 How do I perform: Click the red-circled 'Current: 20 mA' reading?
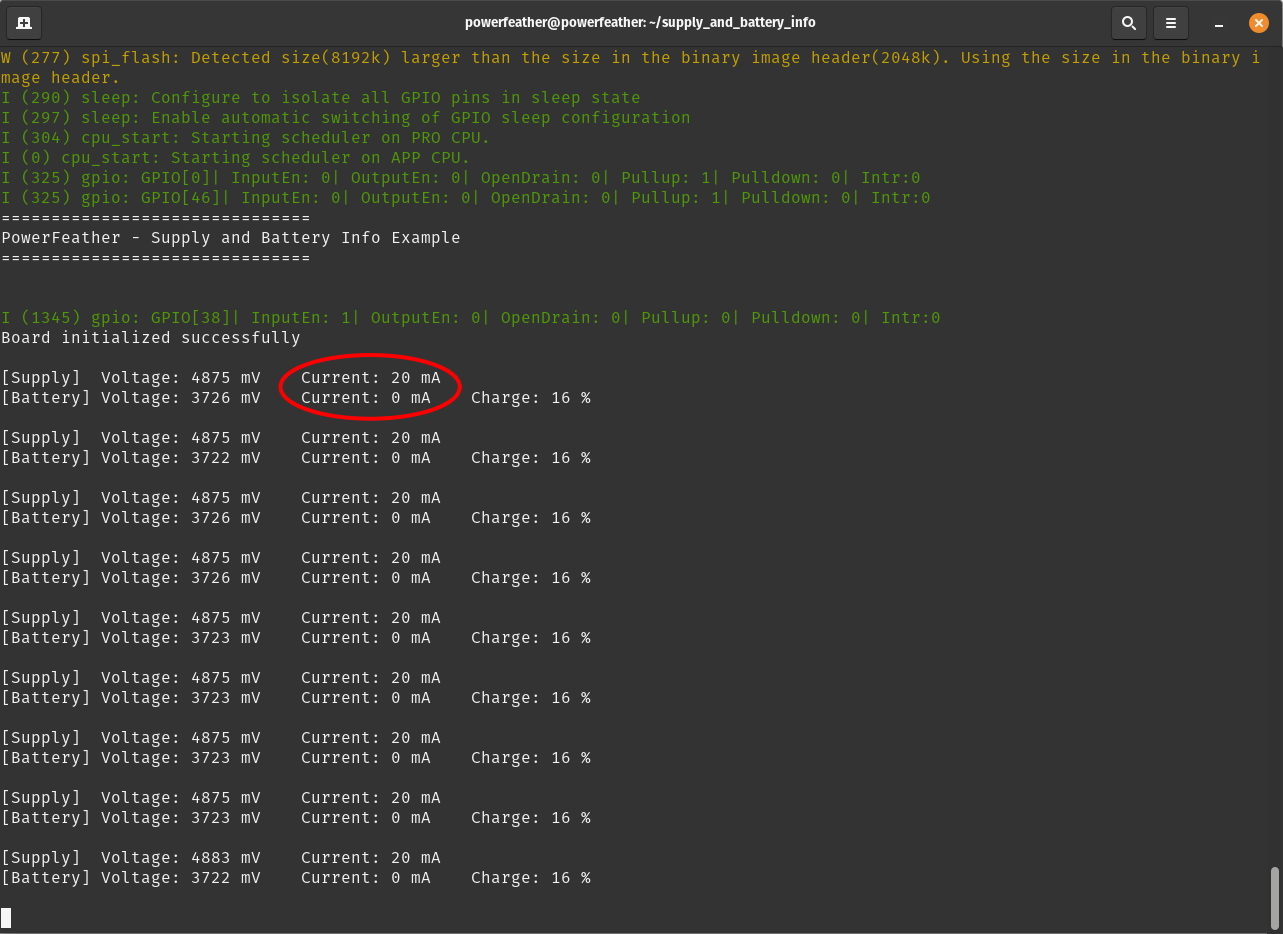(x=370, y=378)
